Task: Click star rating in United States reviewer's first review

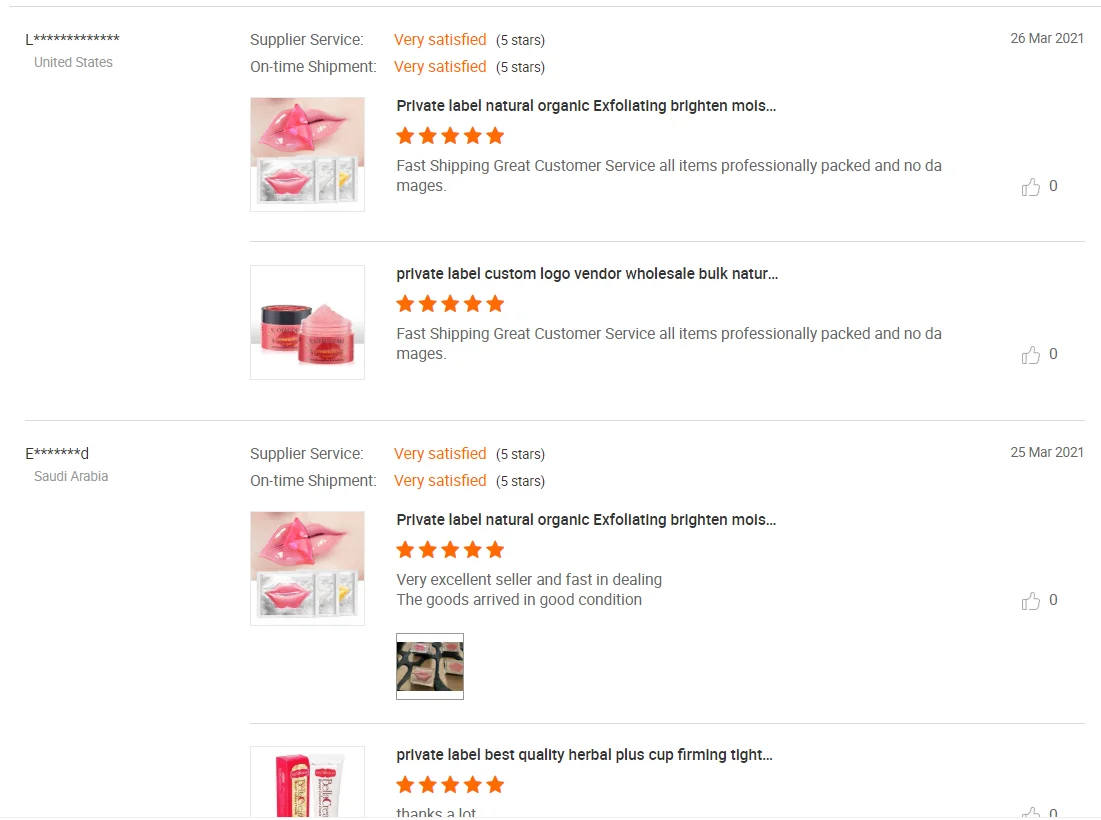Action: point(450,136)
